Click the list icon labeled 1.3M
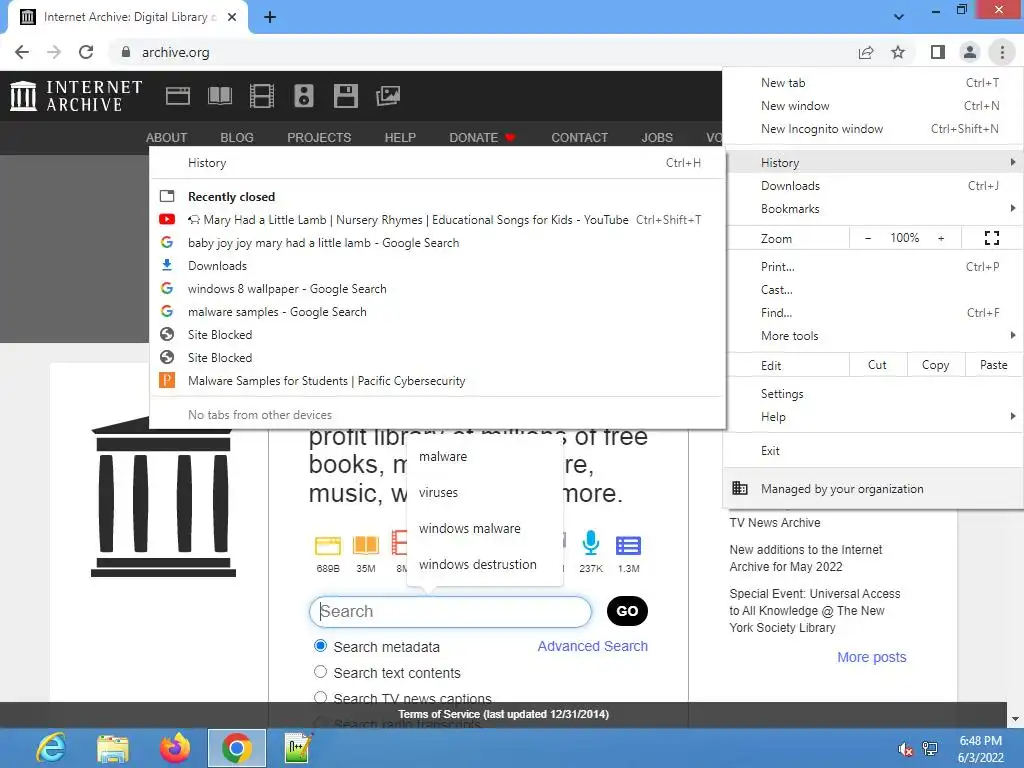 (628, 545)
